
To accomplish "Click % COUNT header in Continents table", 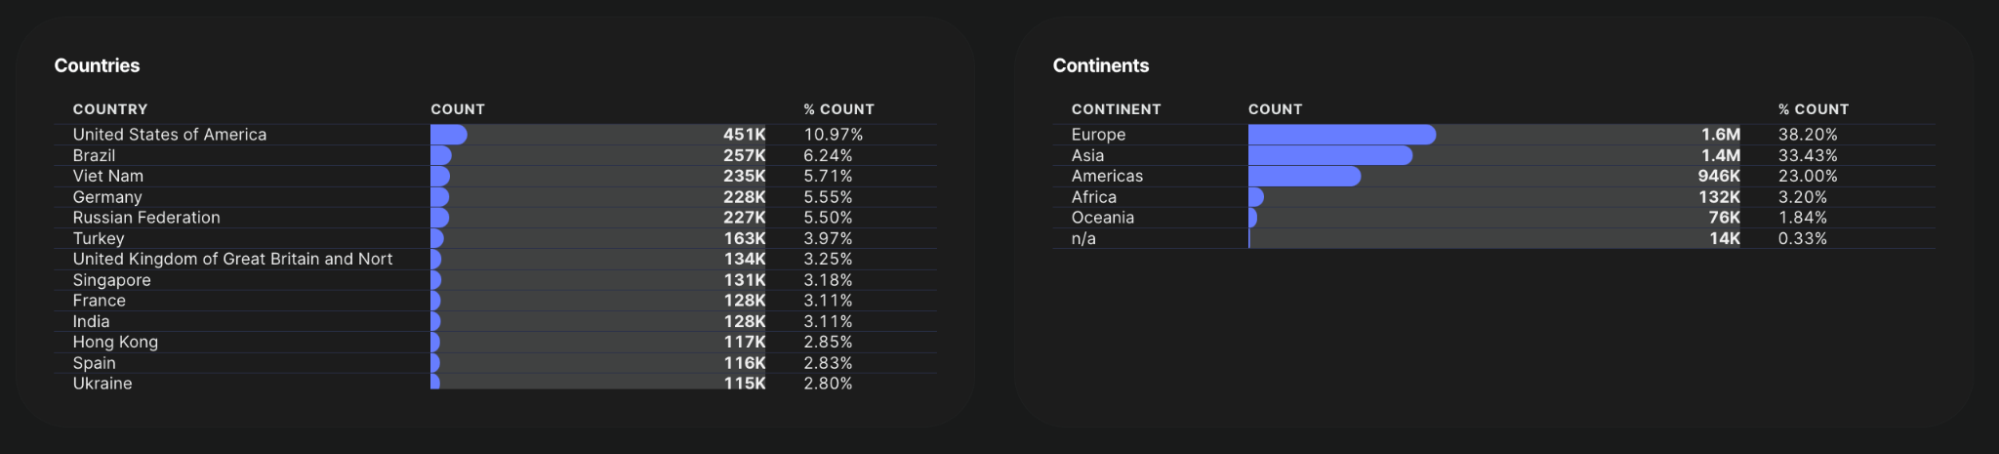I will tap(1813, 109).
